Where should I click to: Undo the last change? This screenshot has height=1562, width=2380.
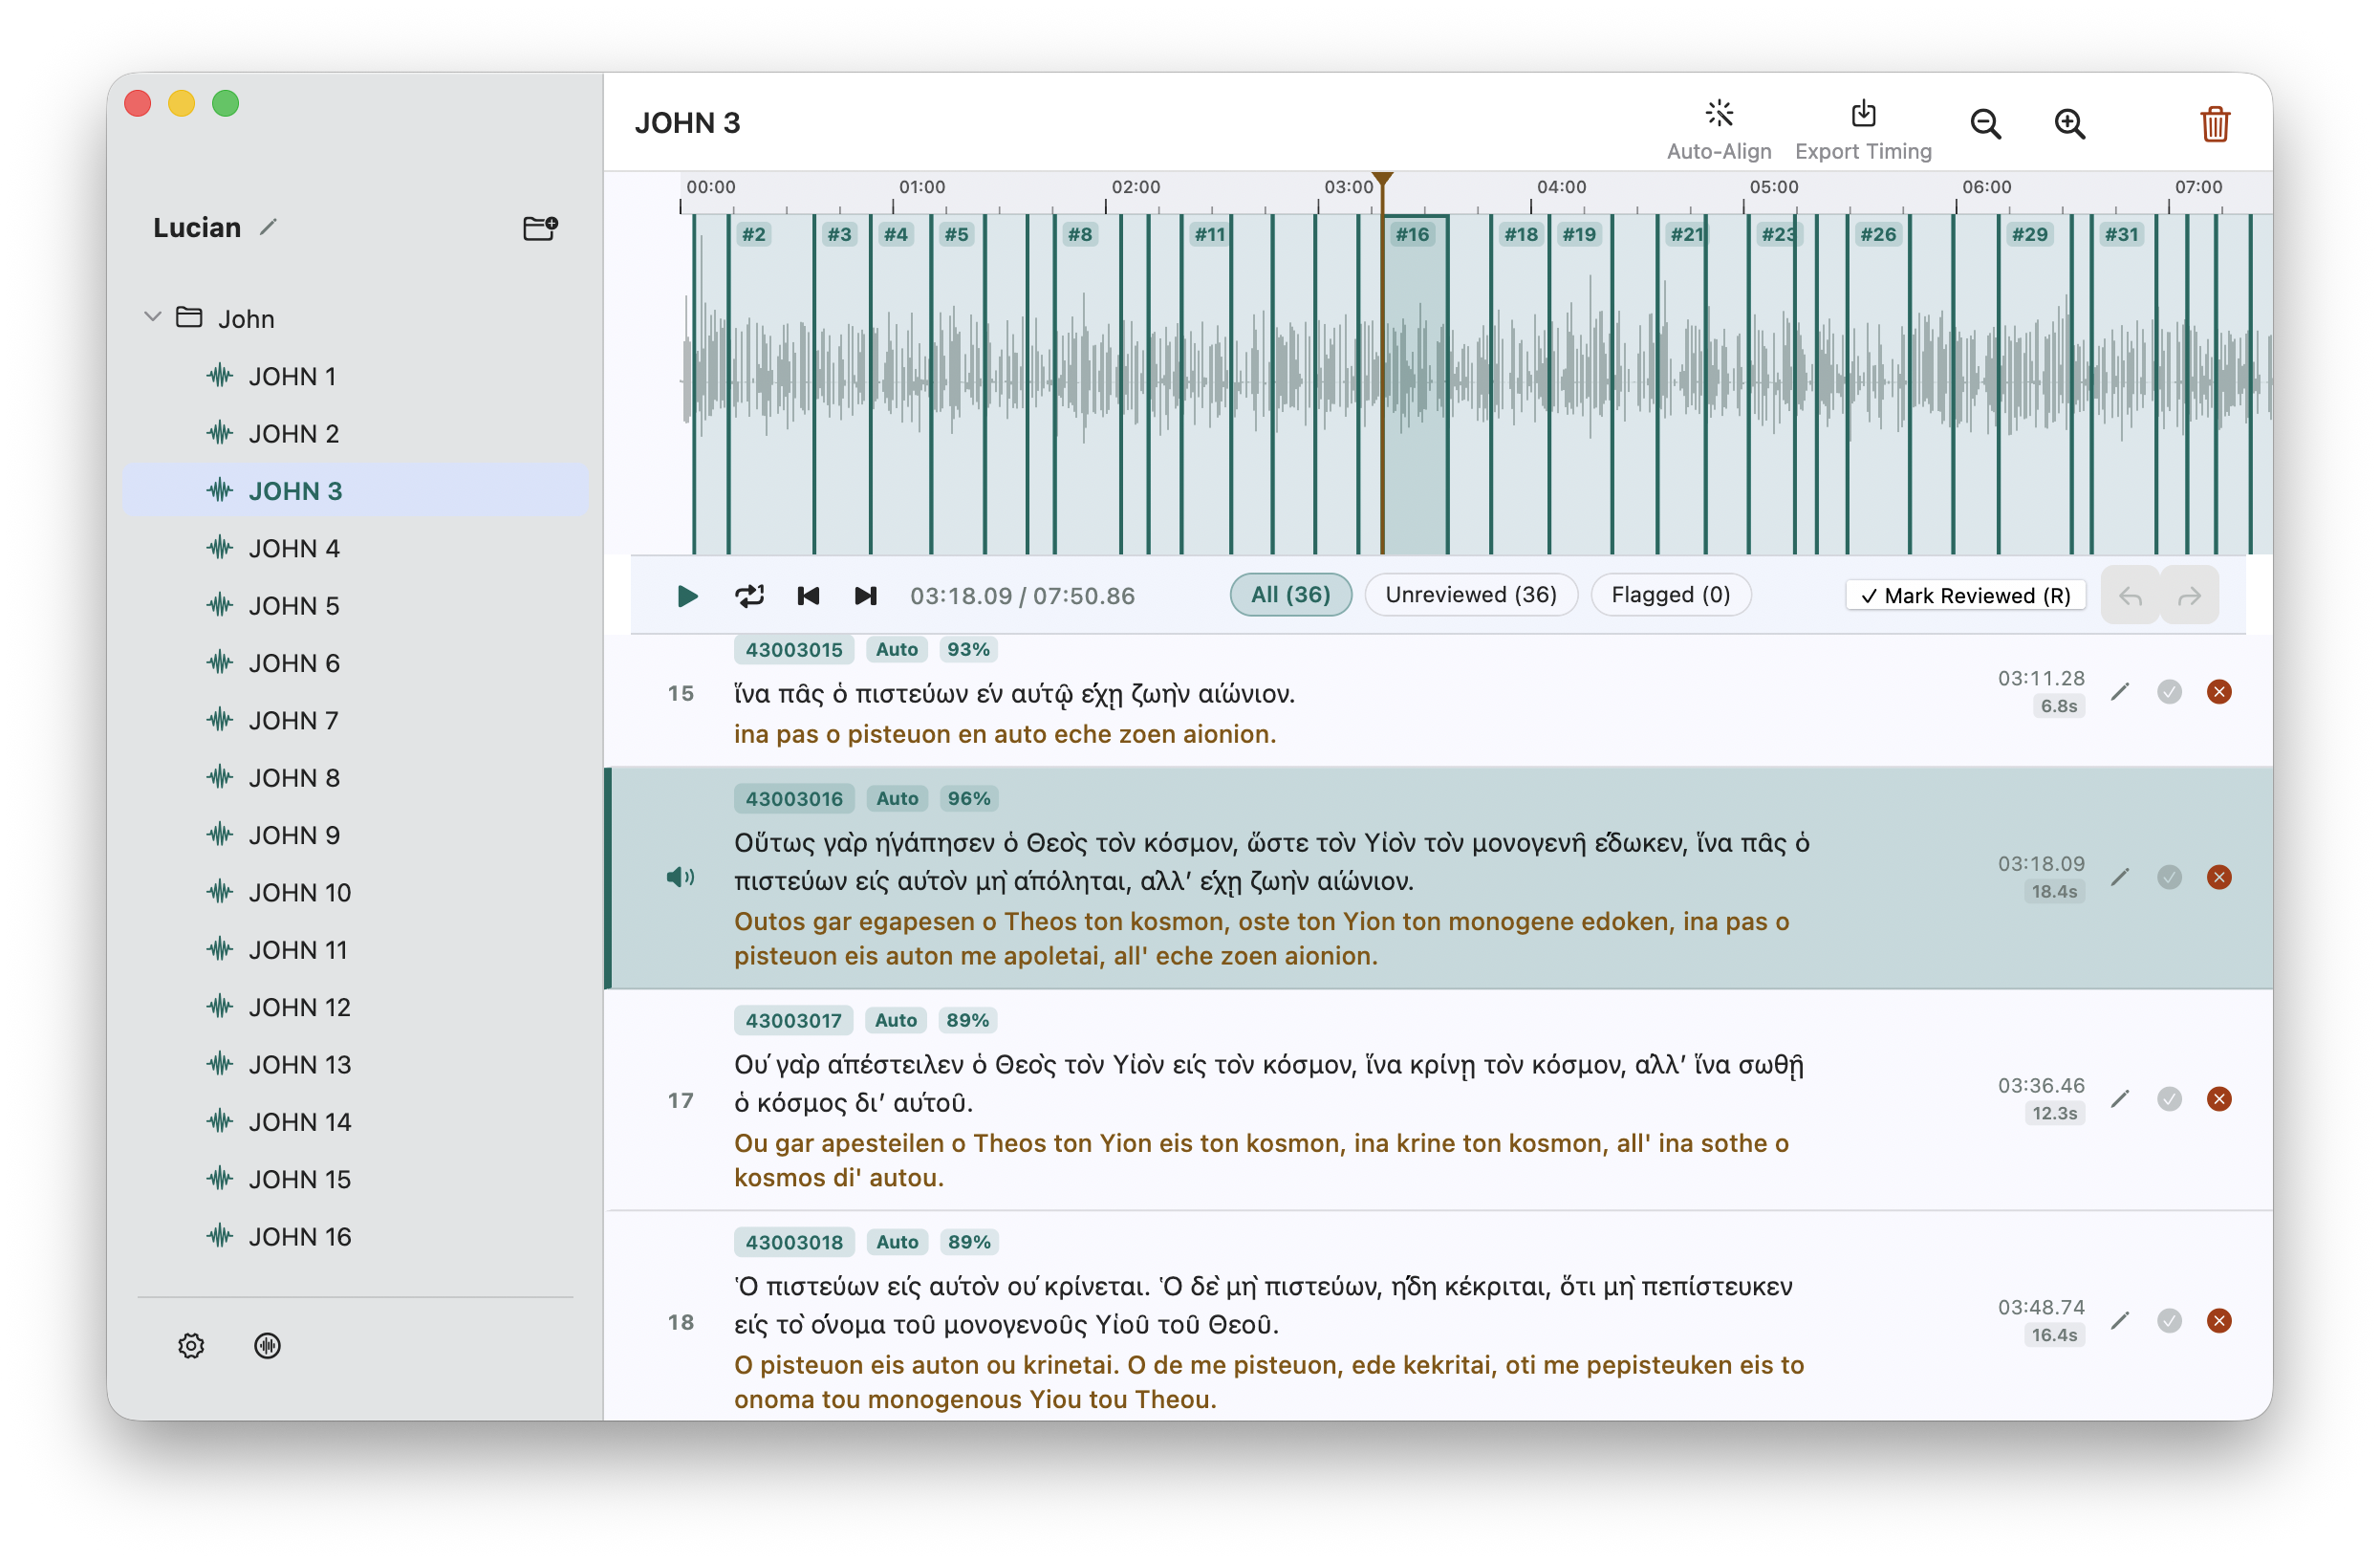pos(2130,596)
